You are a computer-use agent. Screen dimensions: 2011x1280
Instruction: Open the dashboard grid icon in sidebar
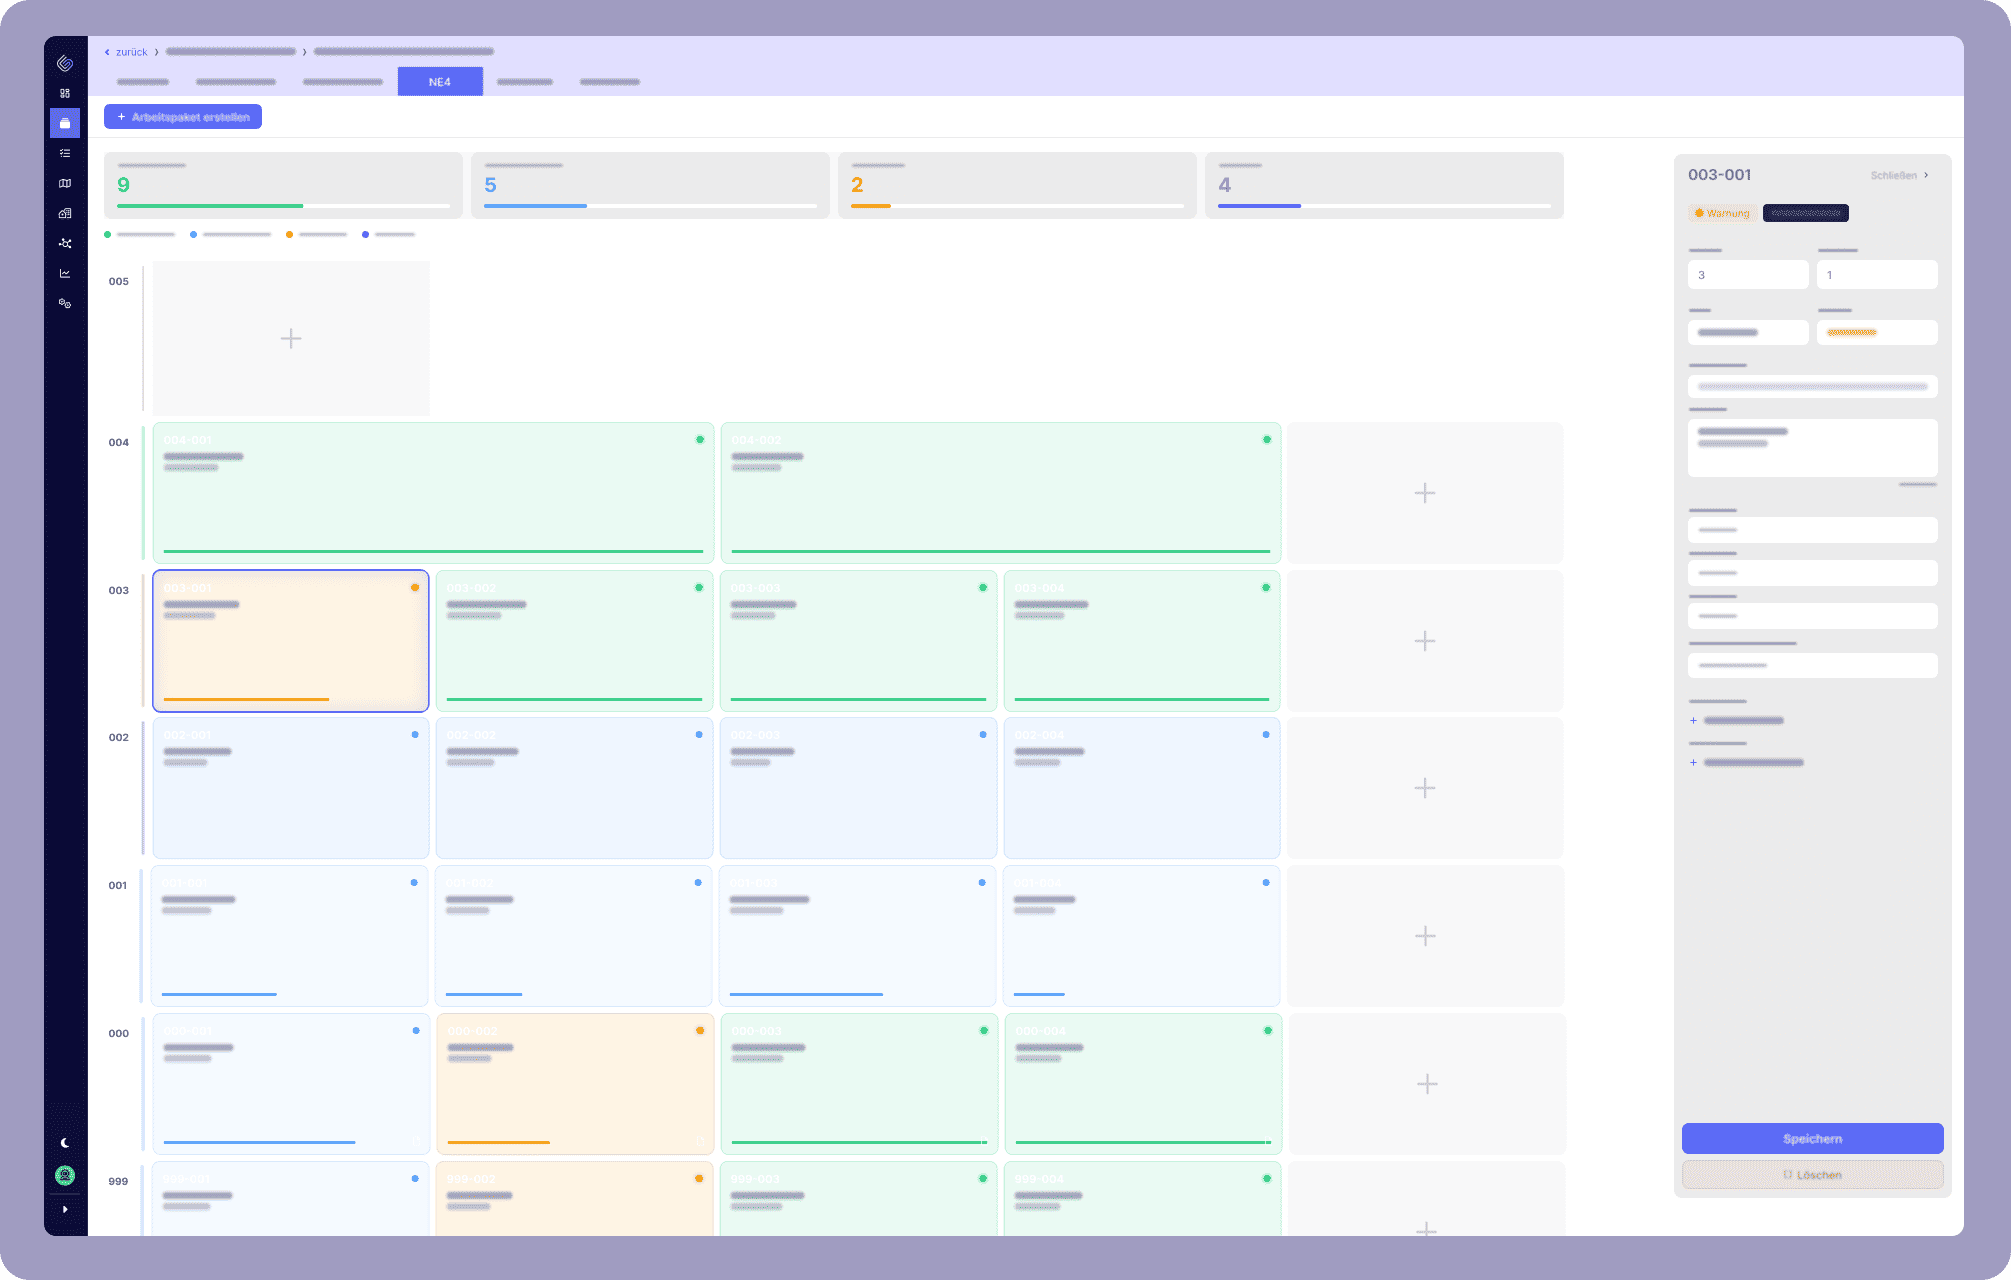click(65, 93)
